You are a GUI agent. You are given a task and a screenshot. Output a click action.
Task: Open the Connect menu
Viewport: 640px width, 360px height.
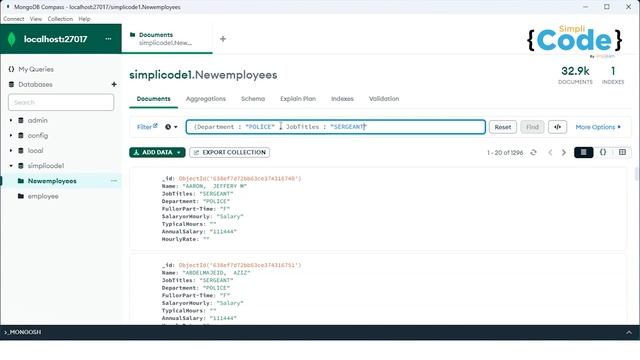pos(13,19)
